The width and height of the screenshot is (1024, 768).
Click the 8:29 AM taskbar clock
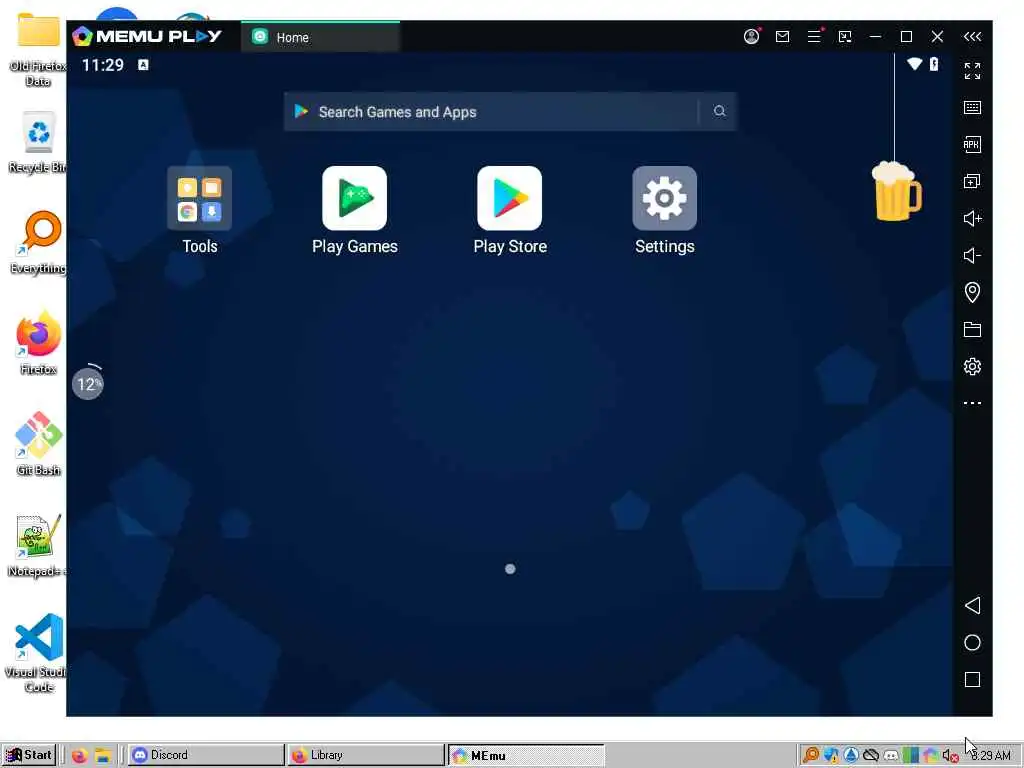(991, 756)
